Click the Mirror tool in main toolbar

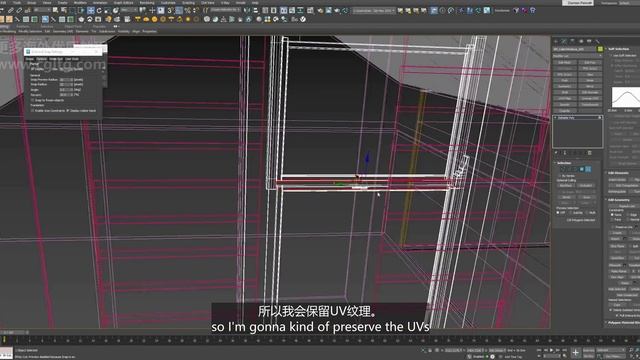point(247,10)
